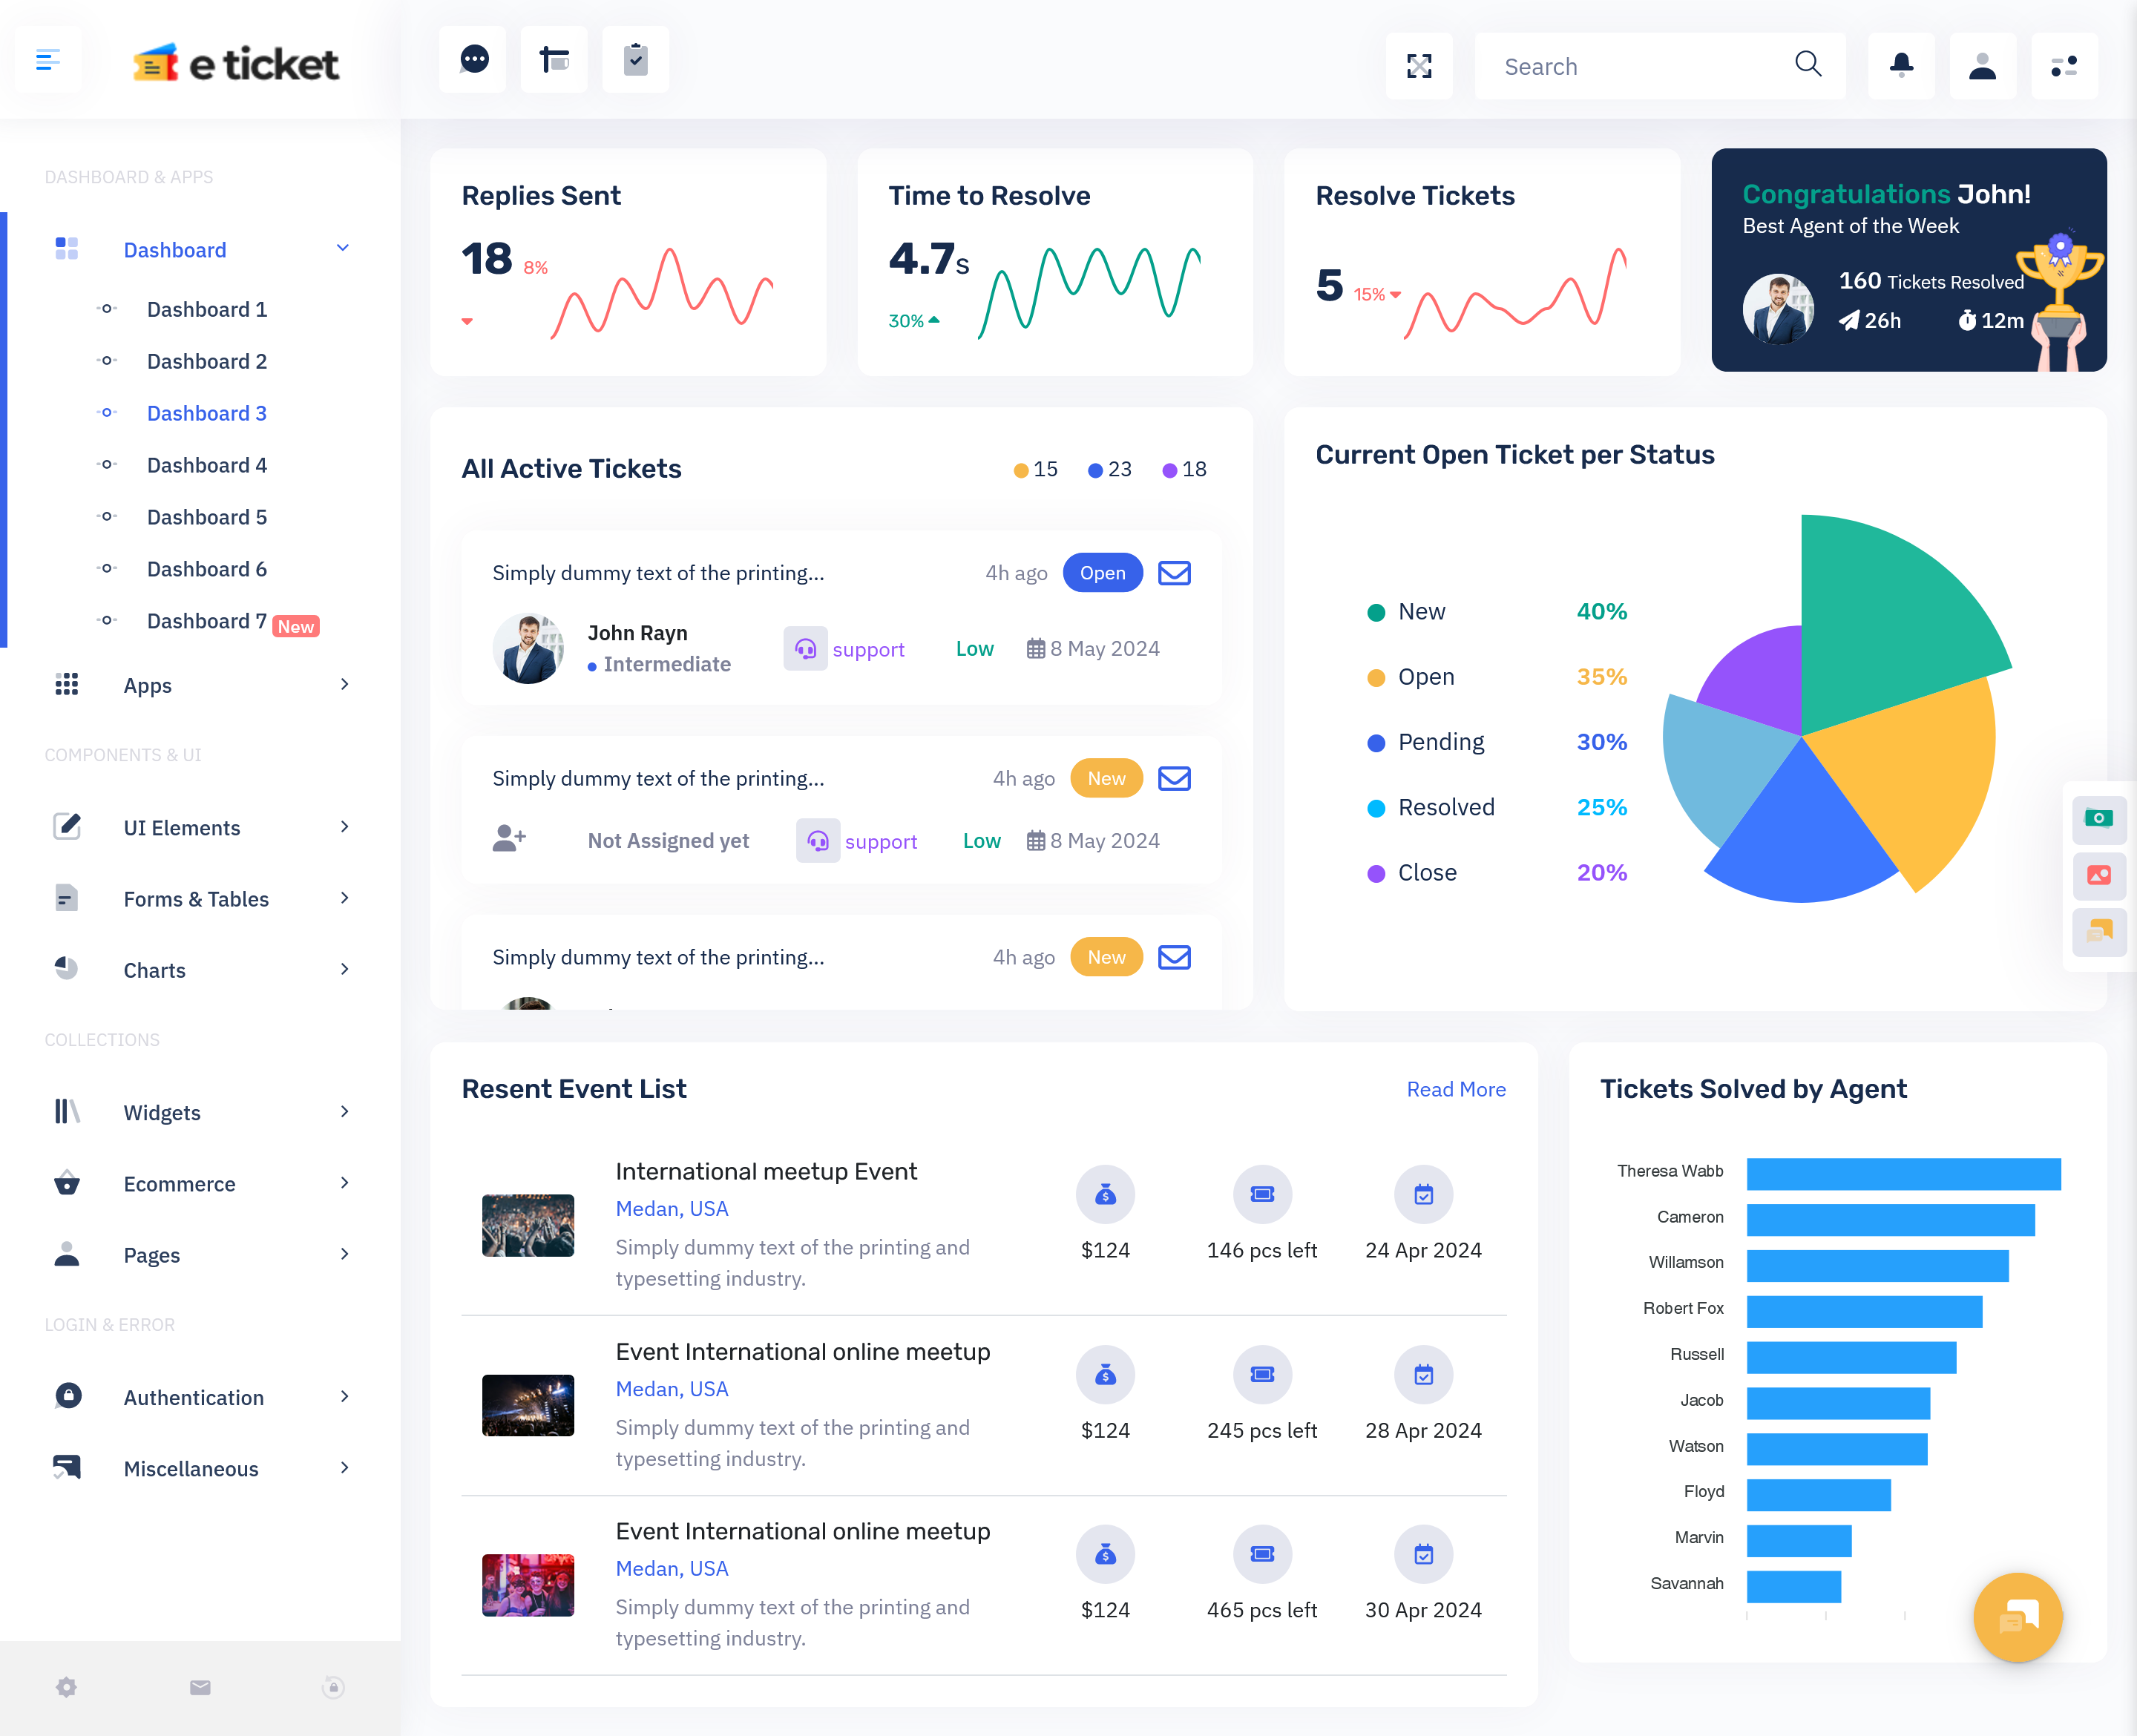
Task: Click ticket icon above 146 pcs left
Action: coord(1262,1194)
